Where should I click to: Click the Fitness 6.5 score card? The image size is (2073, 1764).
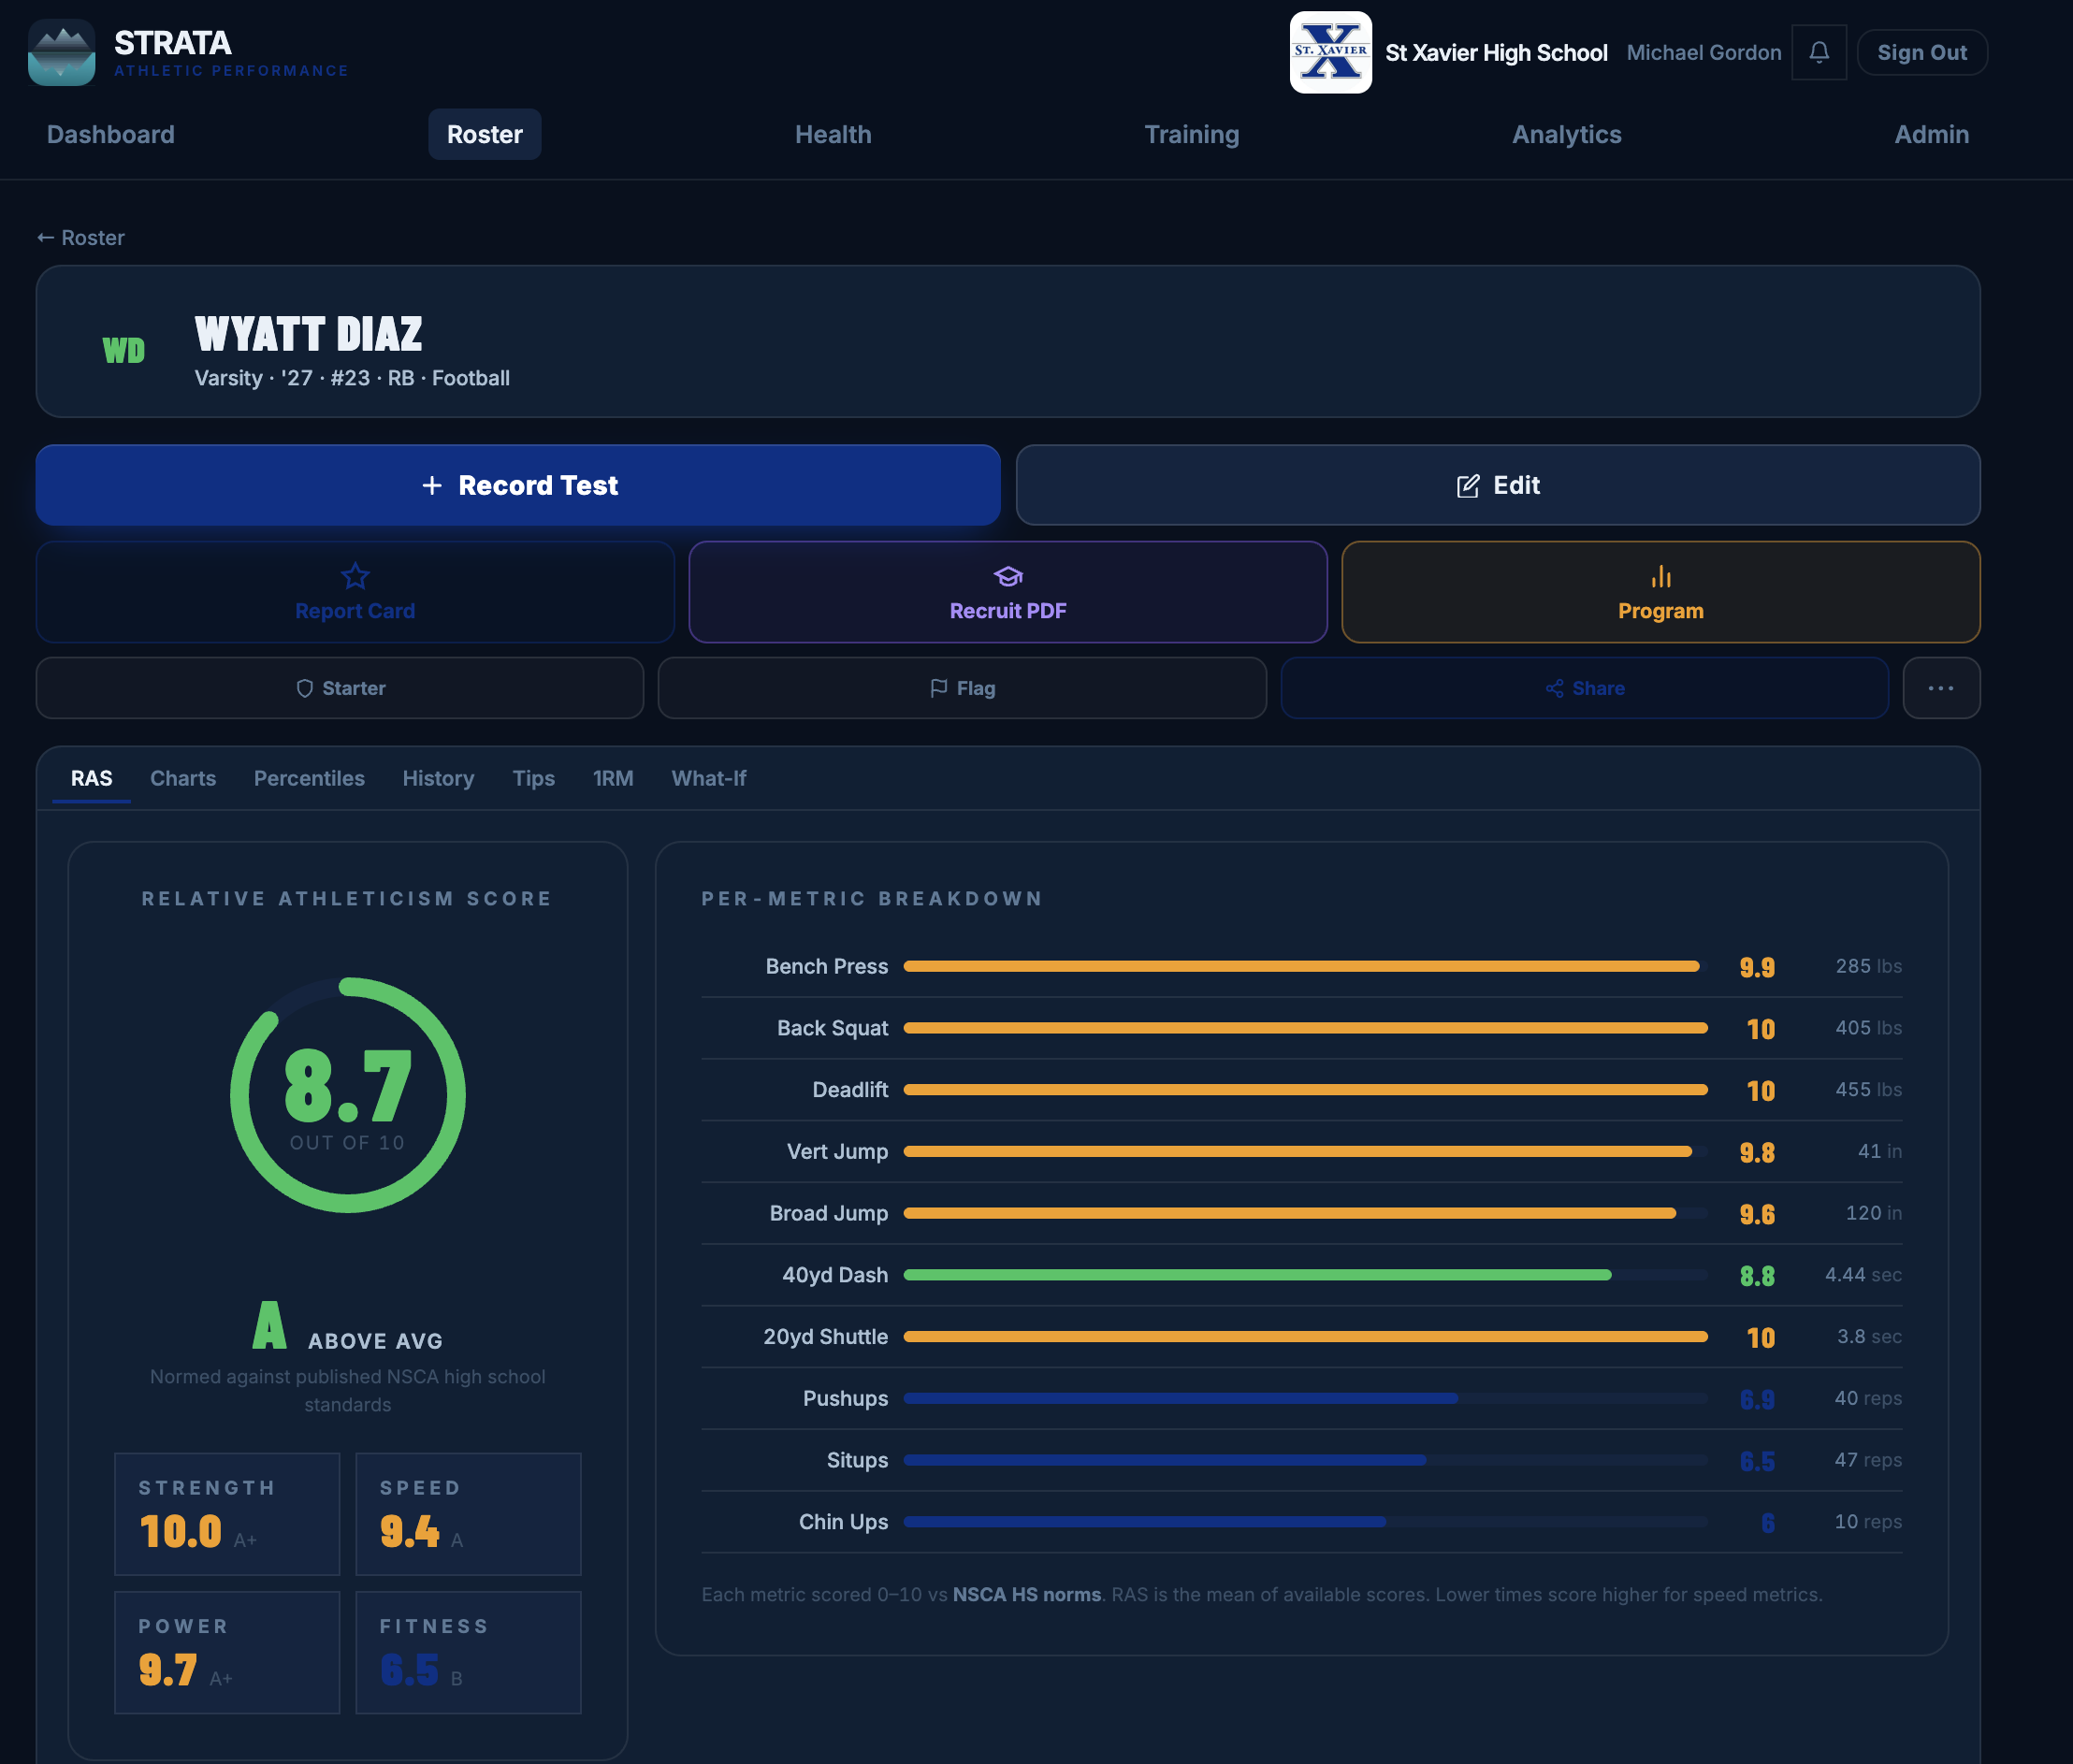468,1653
